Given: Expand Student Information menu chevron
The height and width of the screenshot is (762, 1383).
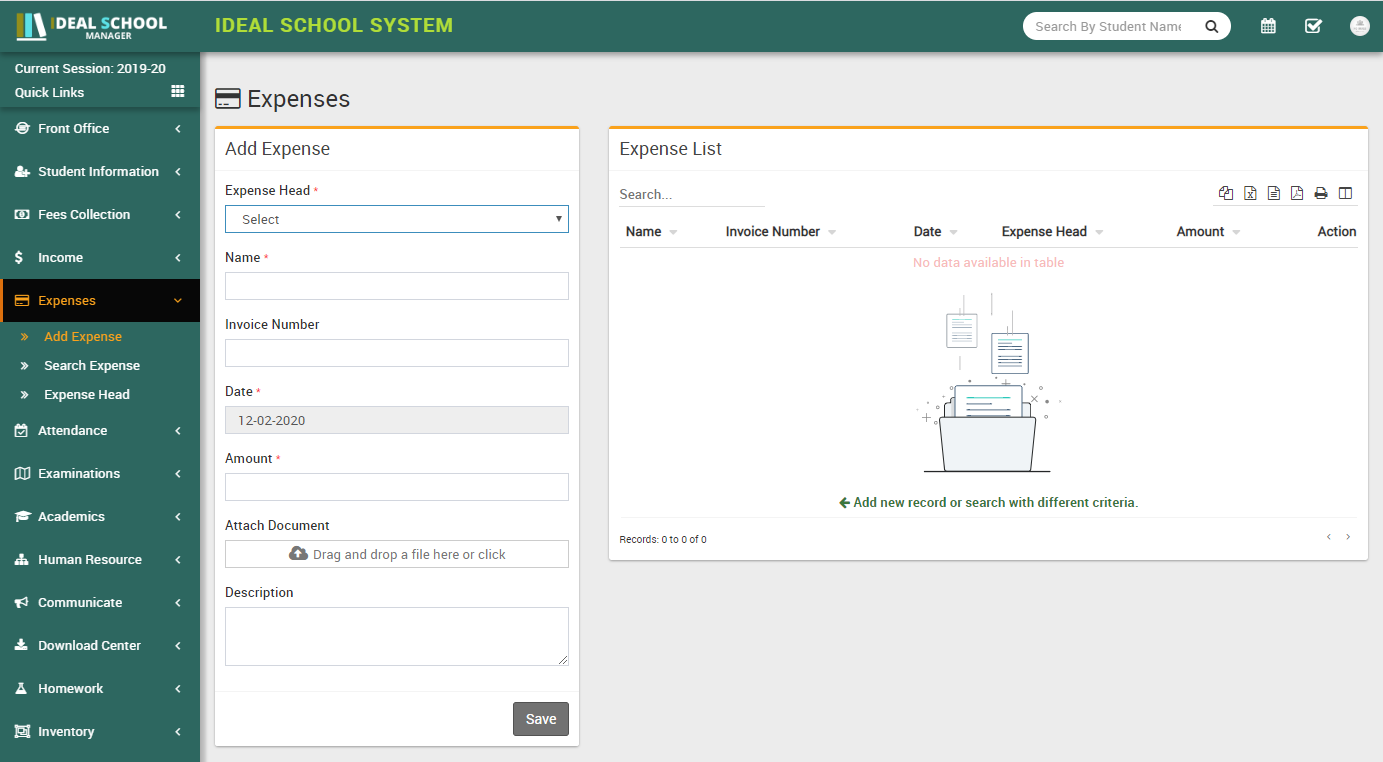Looking at the screenshot, I should pos(178,172).
